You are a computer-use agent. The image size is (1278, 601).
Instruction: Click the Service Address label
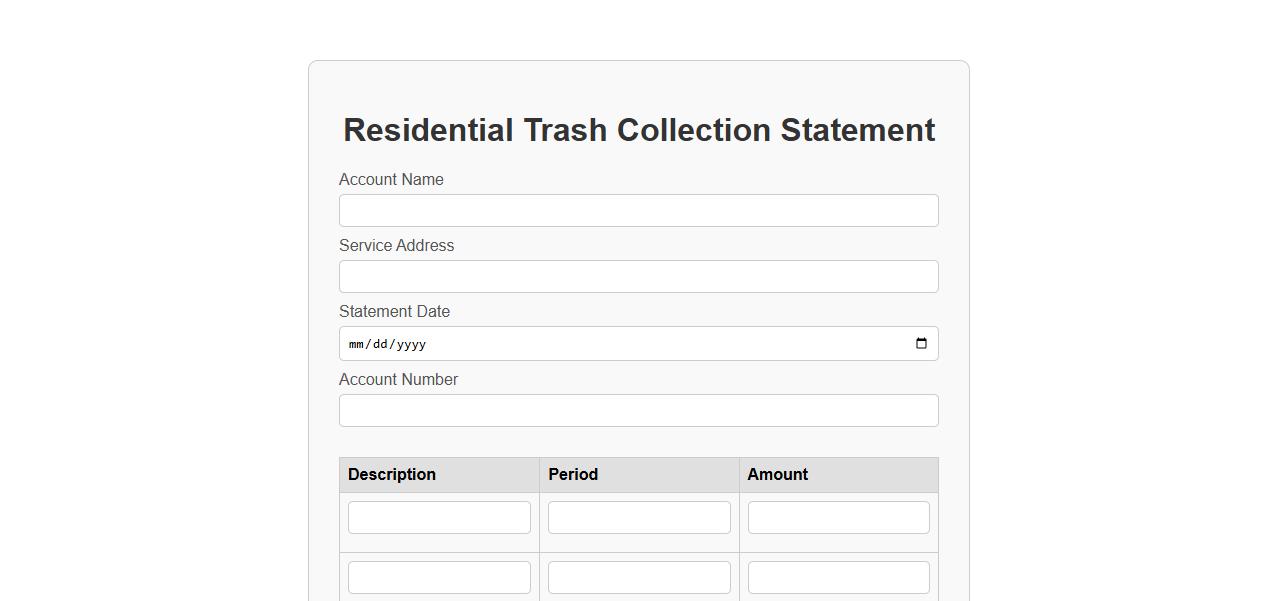coord(396,246)
